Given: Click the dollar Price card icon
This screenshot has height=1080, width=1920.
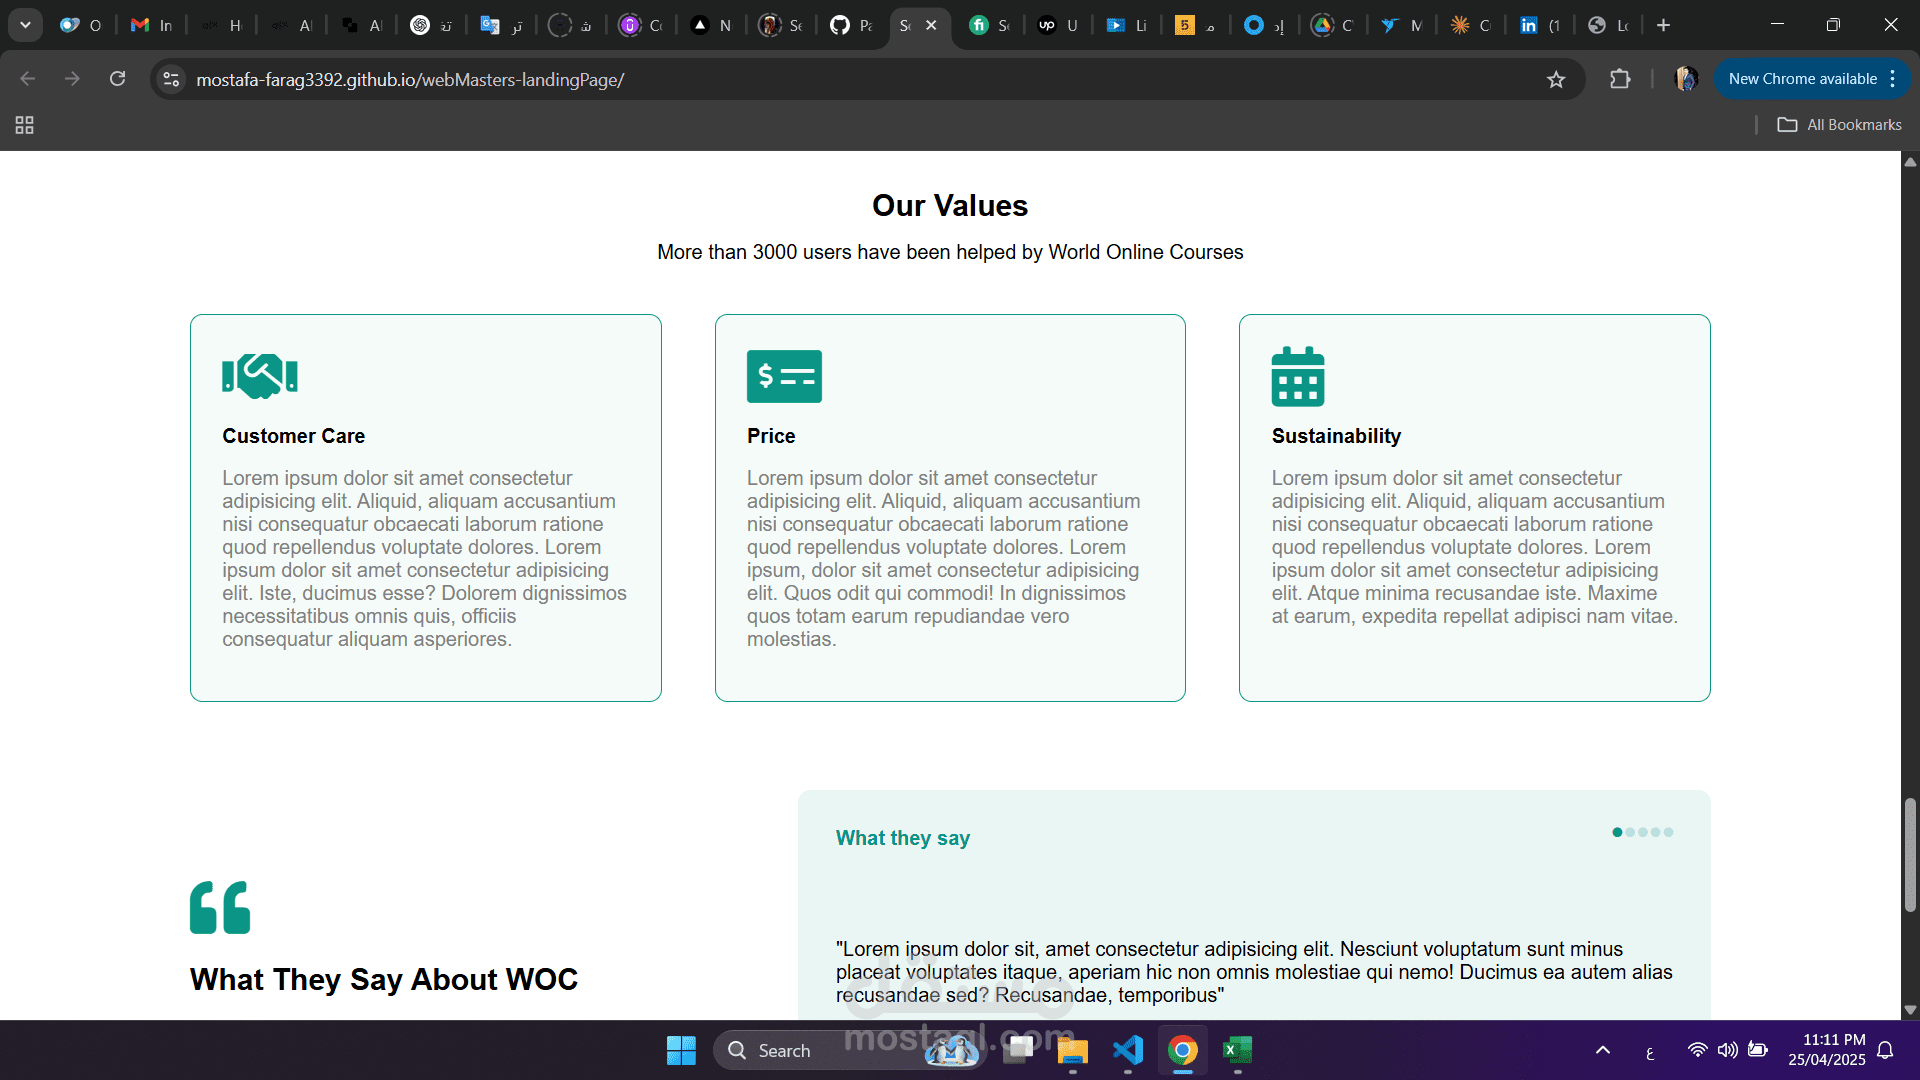Looking at the screenshot, I should pyautogui.click(x=784, y=376).
